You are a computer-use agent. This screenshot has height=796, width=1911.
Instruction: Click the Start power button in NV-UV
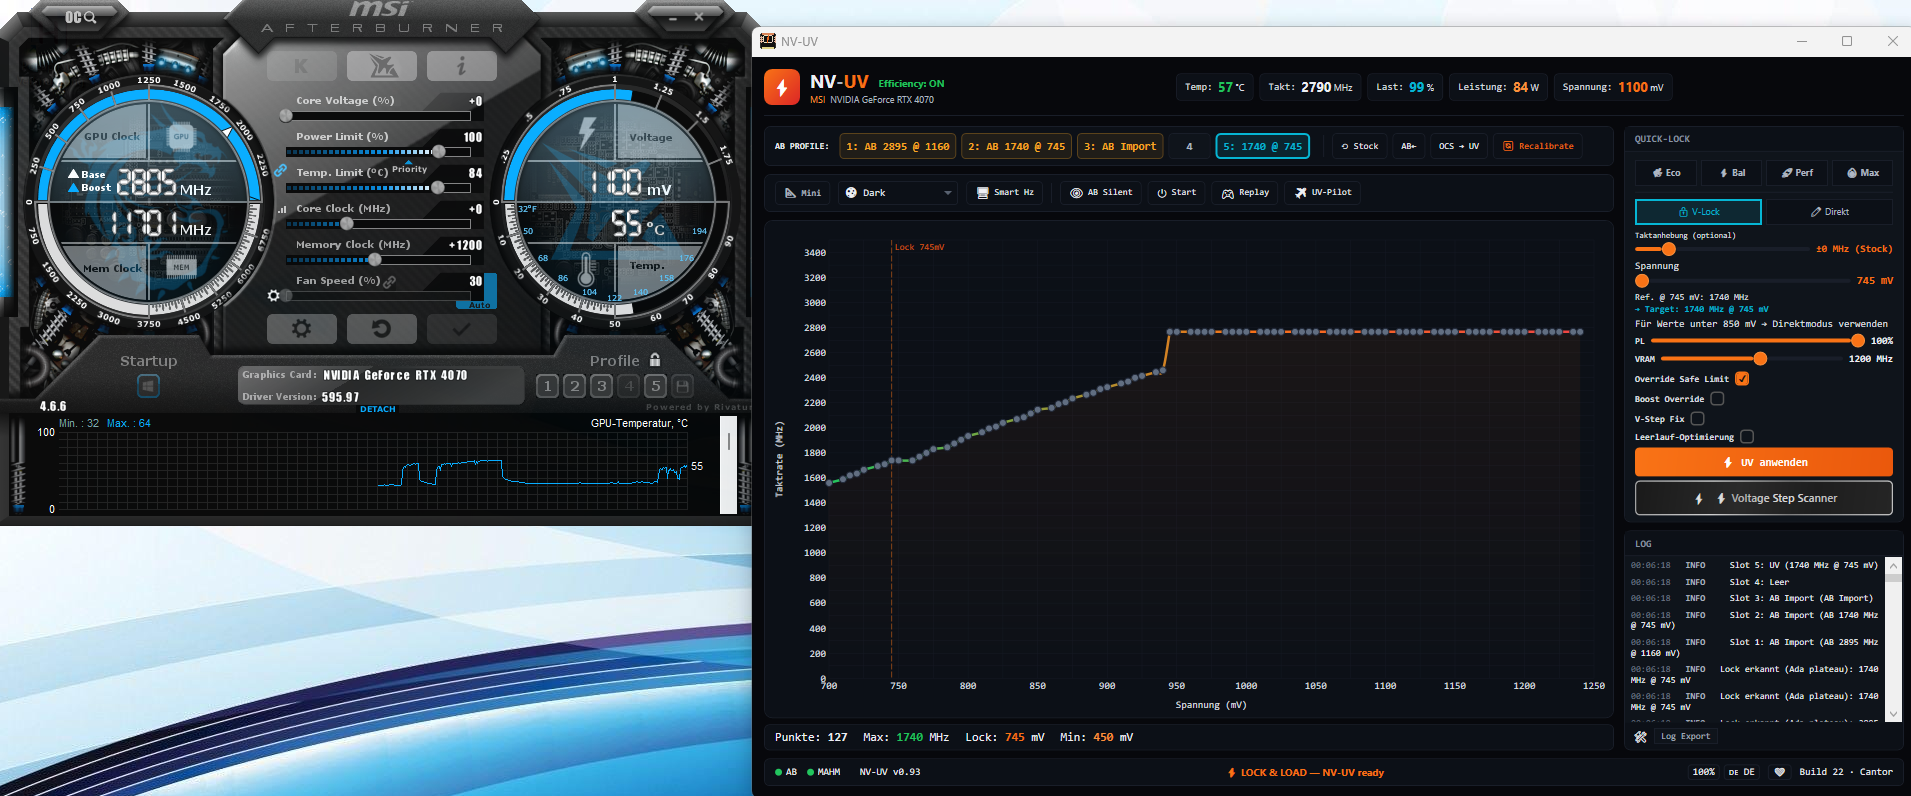point(1176,192)
